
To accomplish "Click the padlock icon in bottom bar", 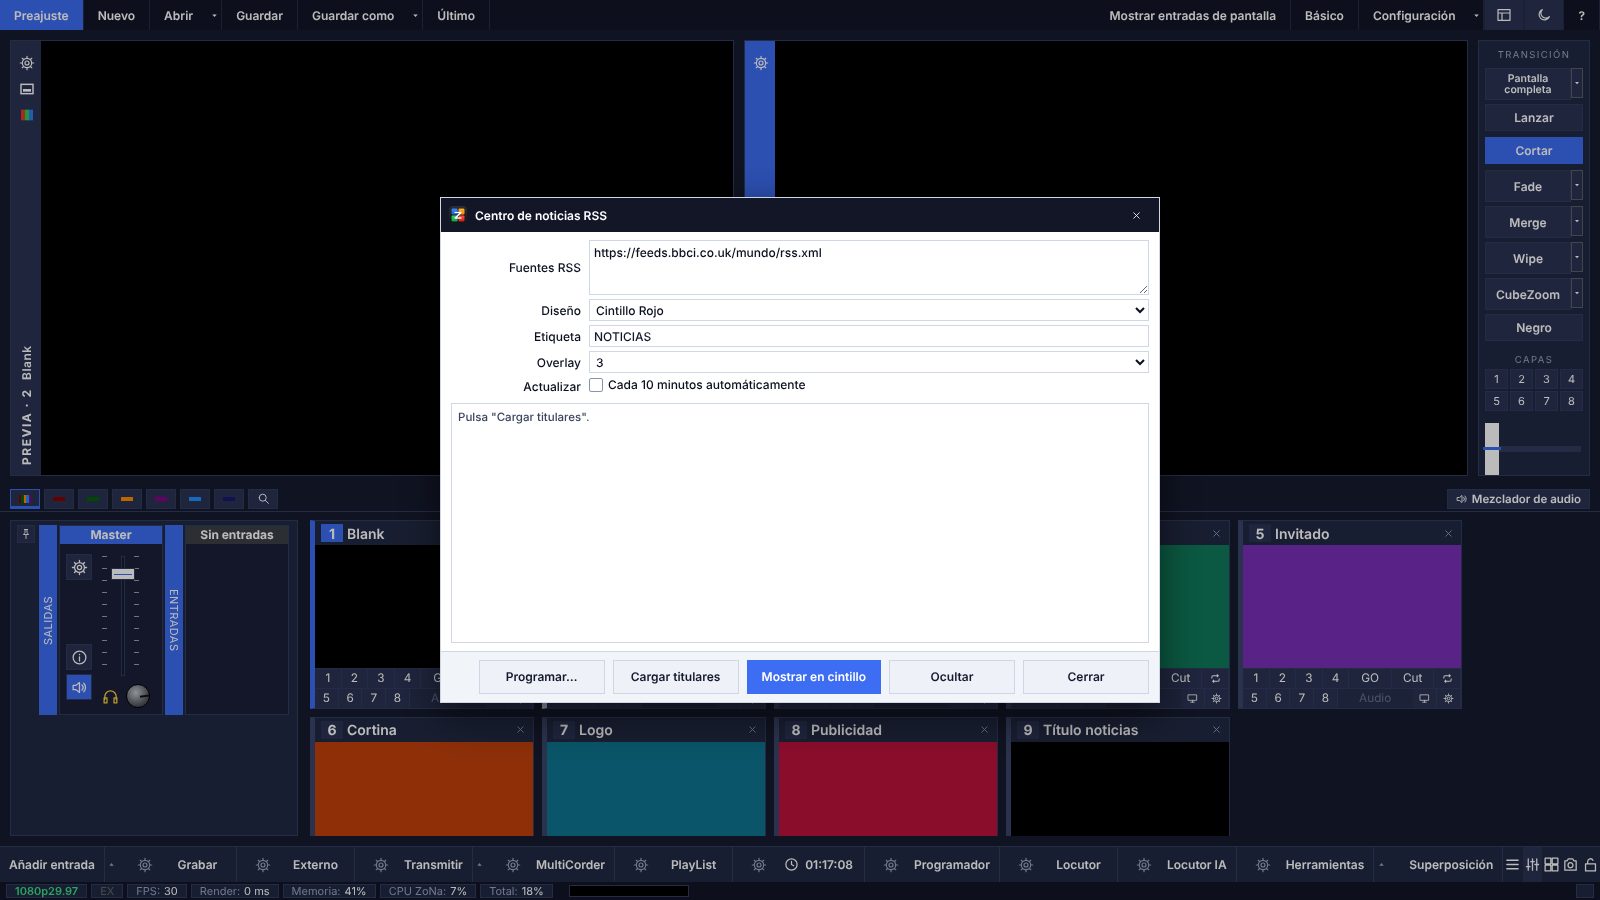I will click(x=1590, y=865).
